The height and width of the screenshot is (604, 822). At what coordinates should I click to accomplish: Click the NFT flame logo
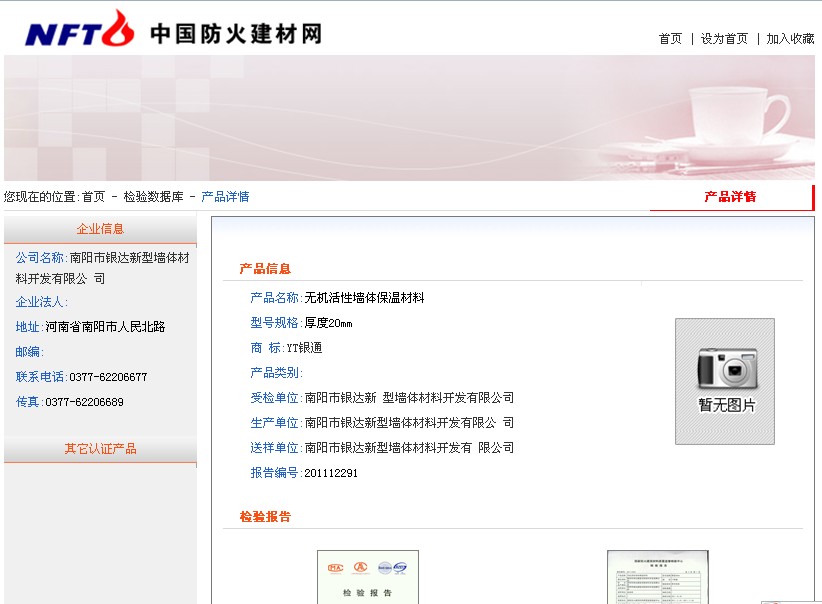click(80, 30)
